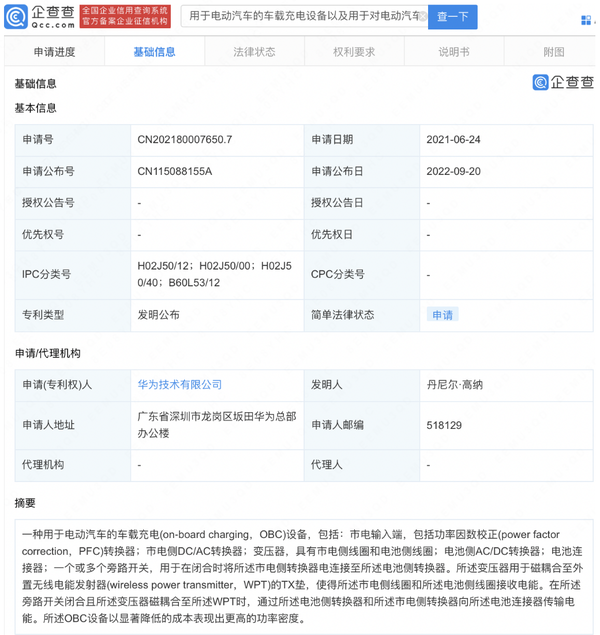Click the applicant postal code 518129
The width and height of the screenshot is (600, 635).
coord(444,425)
